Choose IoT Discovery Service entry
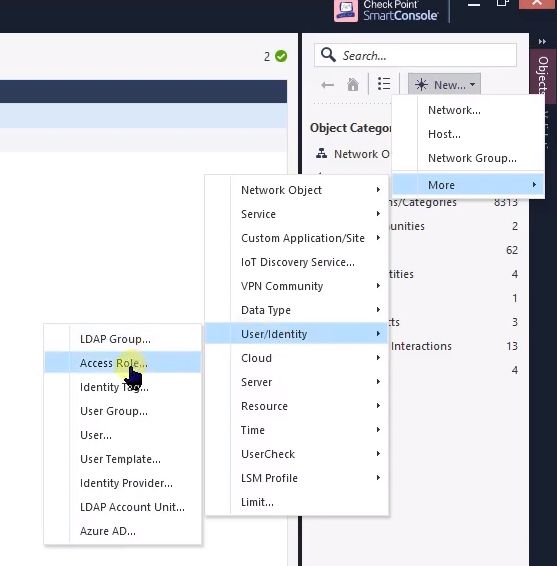 coord(297,262)
